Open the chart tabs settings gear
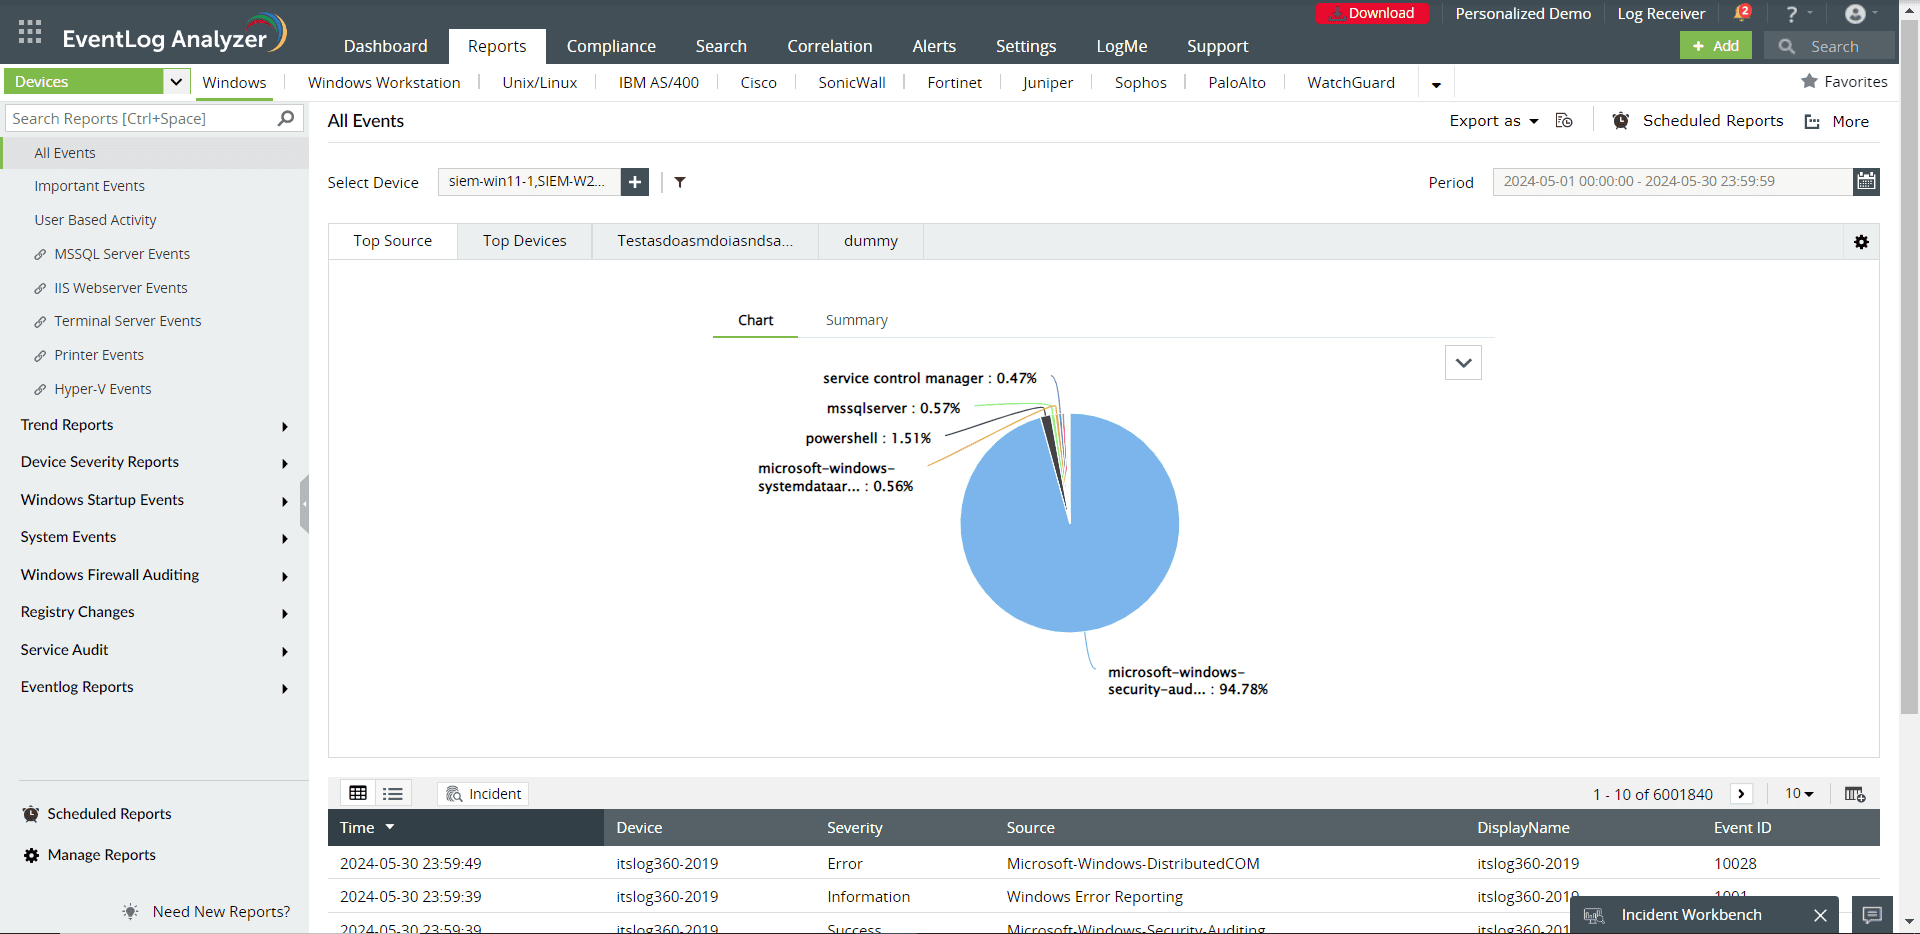 (1861, 242)
